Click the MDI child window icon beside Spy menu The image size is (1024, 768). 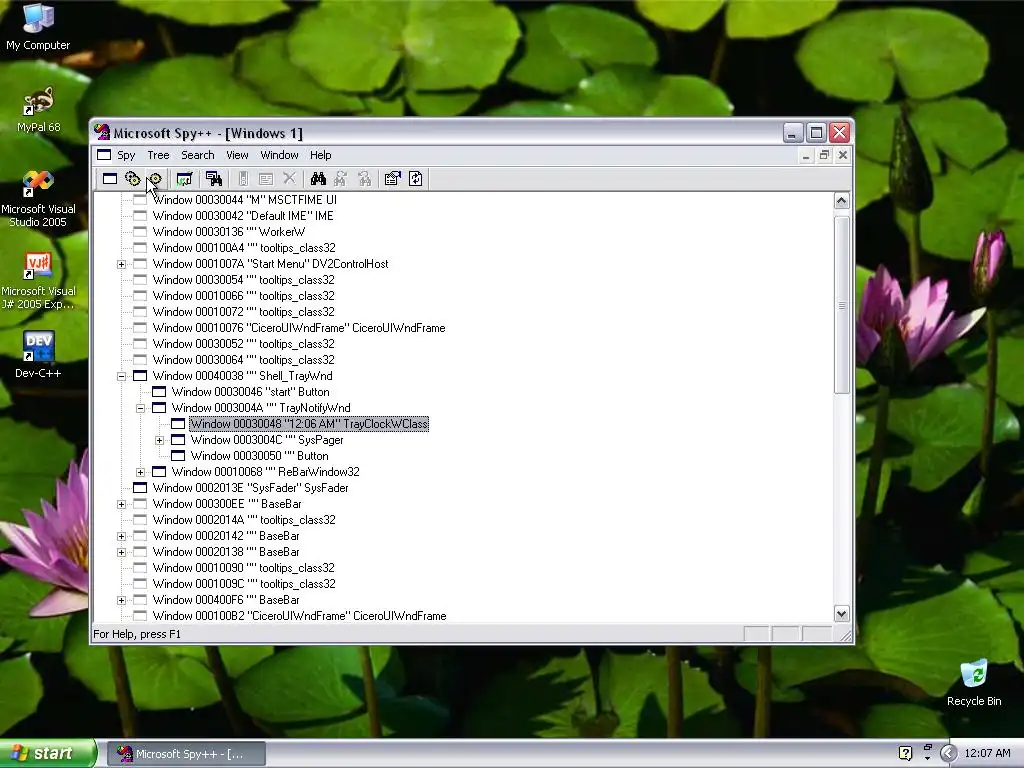point(104,155)
